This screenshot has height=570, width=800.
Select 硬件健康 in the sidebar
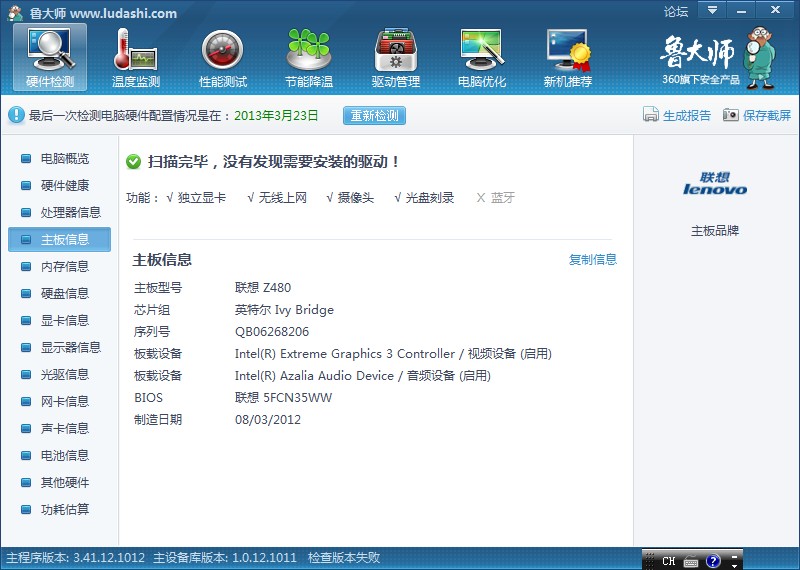click(59, 185)
